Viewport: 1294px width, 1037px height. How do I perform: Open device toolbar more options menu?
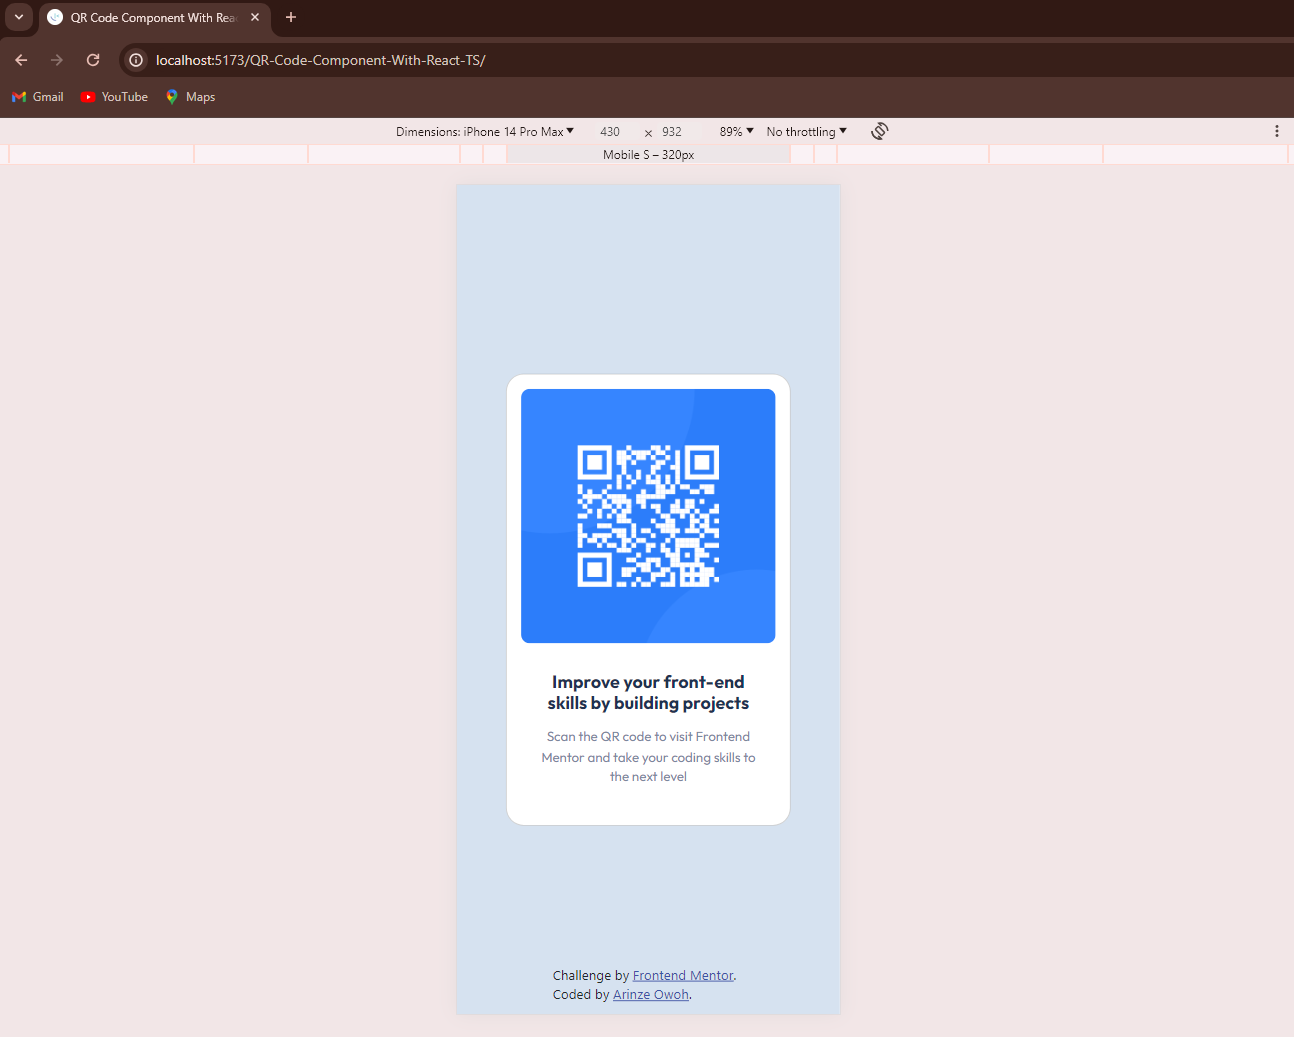point(1277,131)
